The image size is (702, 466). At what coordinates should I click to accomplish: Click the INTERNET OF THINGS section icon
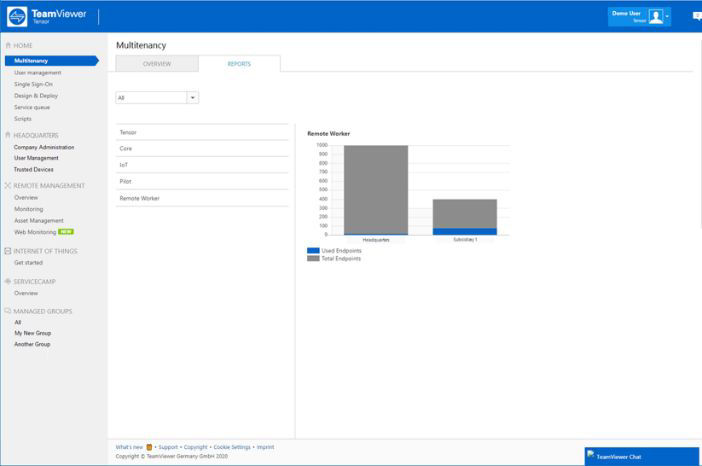tap(8, 251)
